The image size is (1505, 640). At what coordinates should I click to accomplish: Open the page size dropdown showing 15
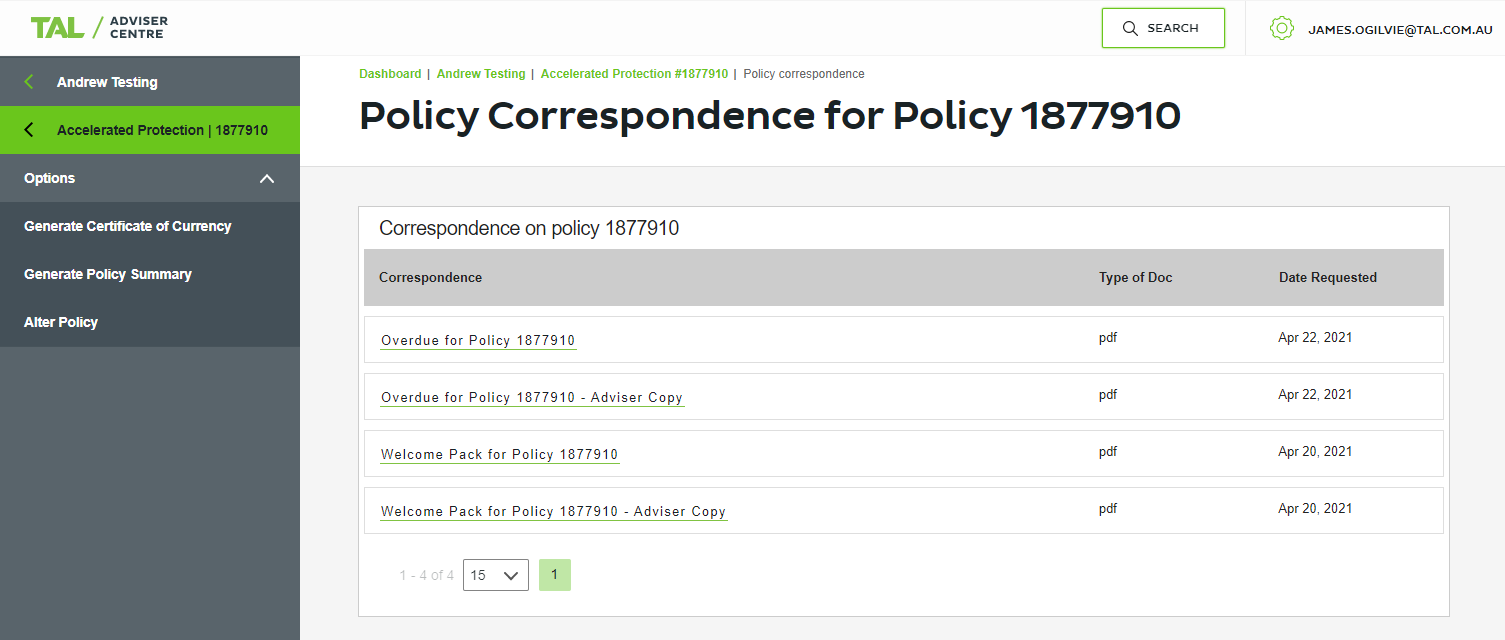pos(496,575)
